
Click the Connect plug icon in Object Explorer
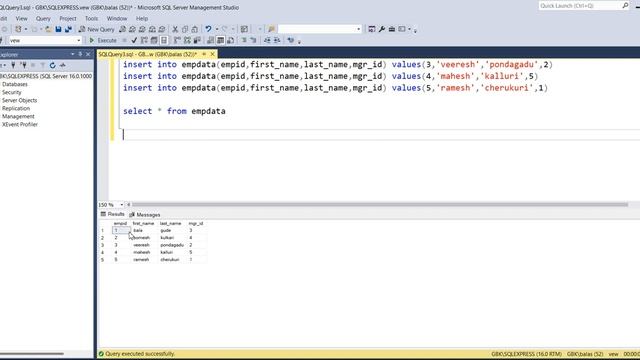(13, 65)
